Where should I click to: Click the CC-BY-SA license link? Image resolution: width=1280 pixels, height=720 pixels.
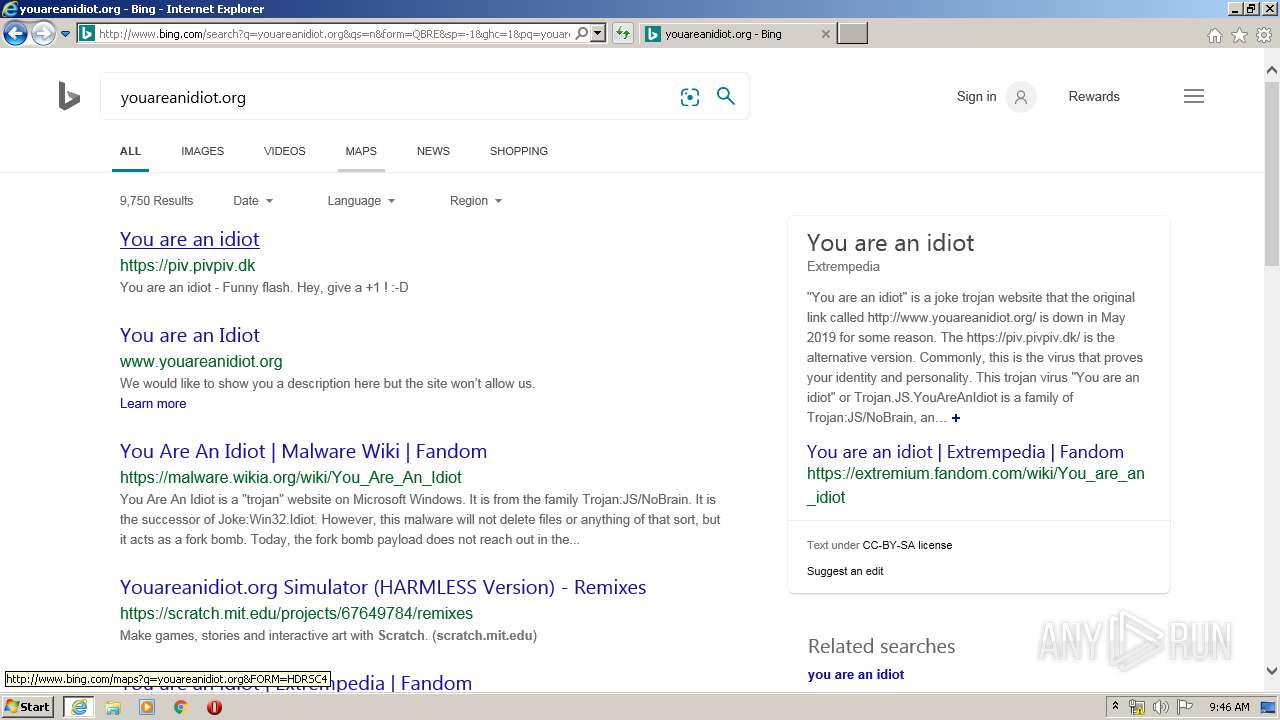click(907, 545)
